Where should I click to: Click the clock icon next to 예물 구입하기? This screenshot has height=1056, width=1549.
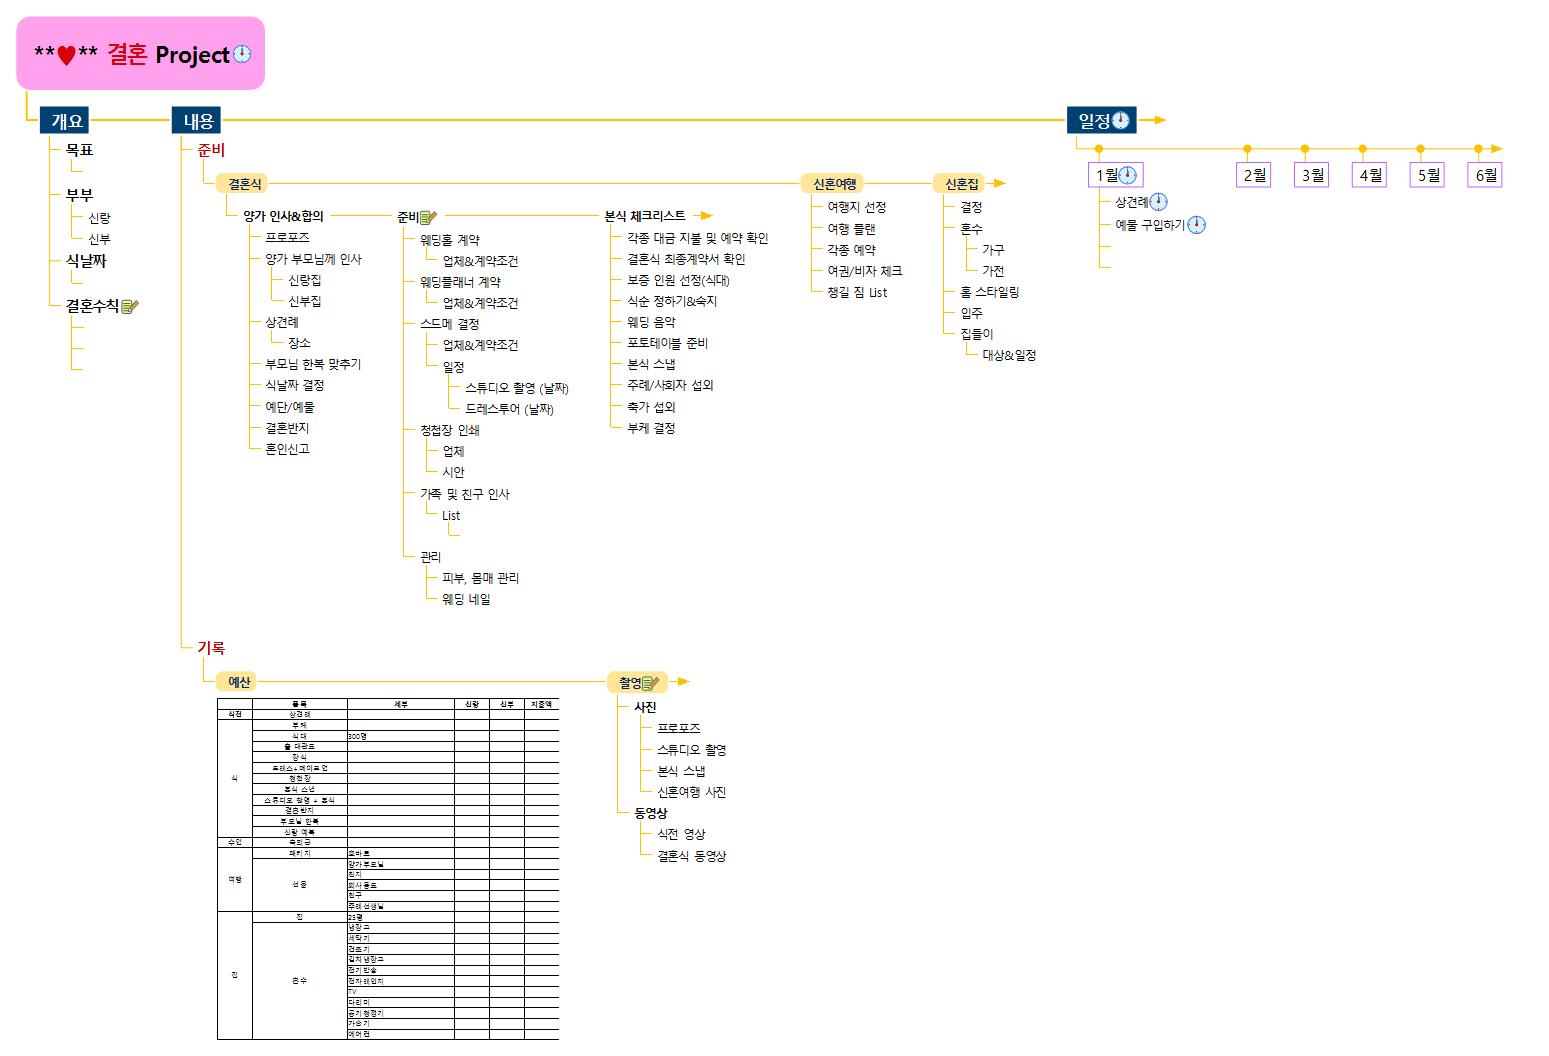pyautogui.click(x=1196, y=225)
